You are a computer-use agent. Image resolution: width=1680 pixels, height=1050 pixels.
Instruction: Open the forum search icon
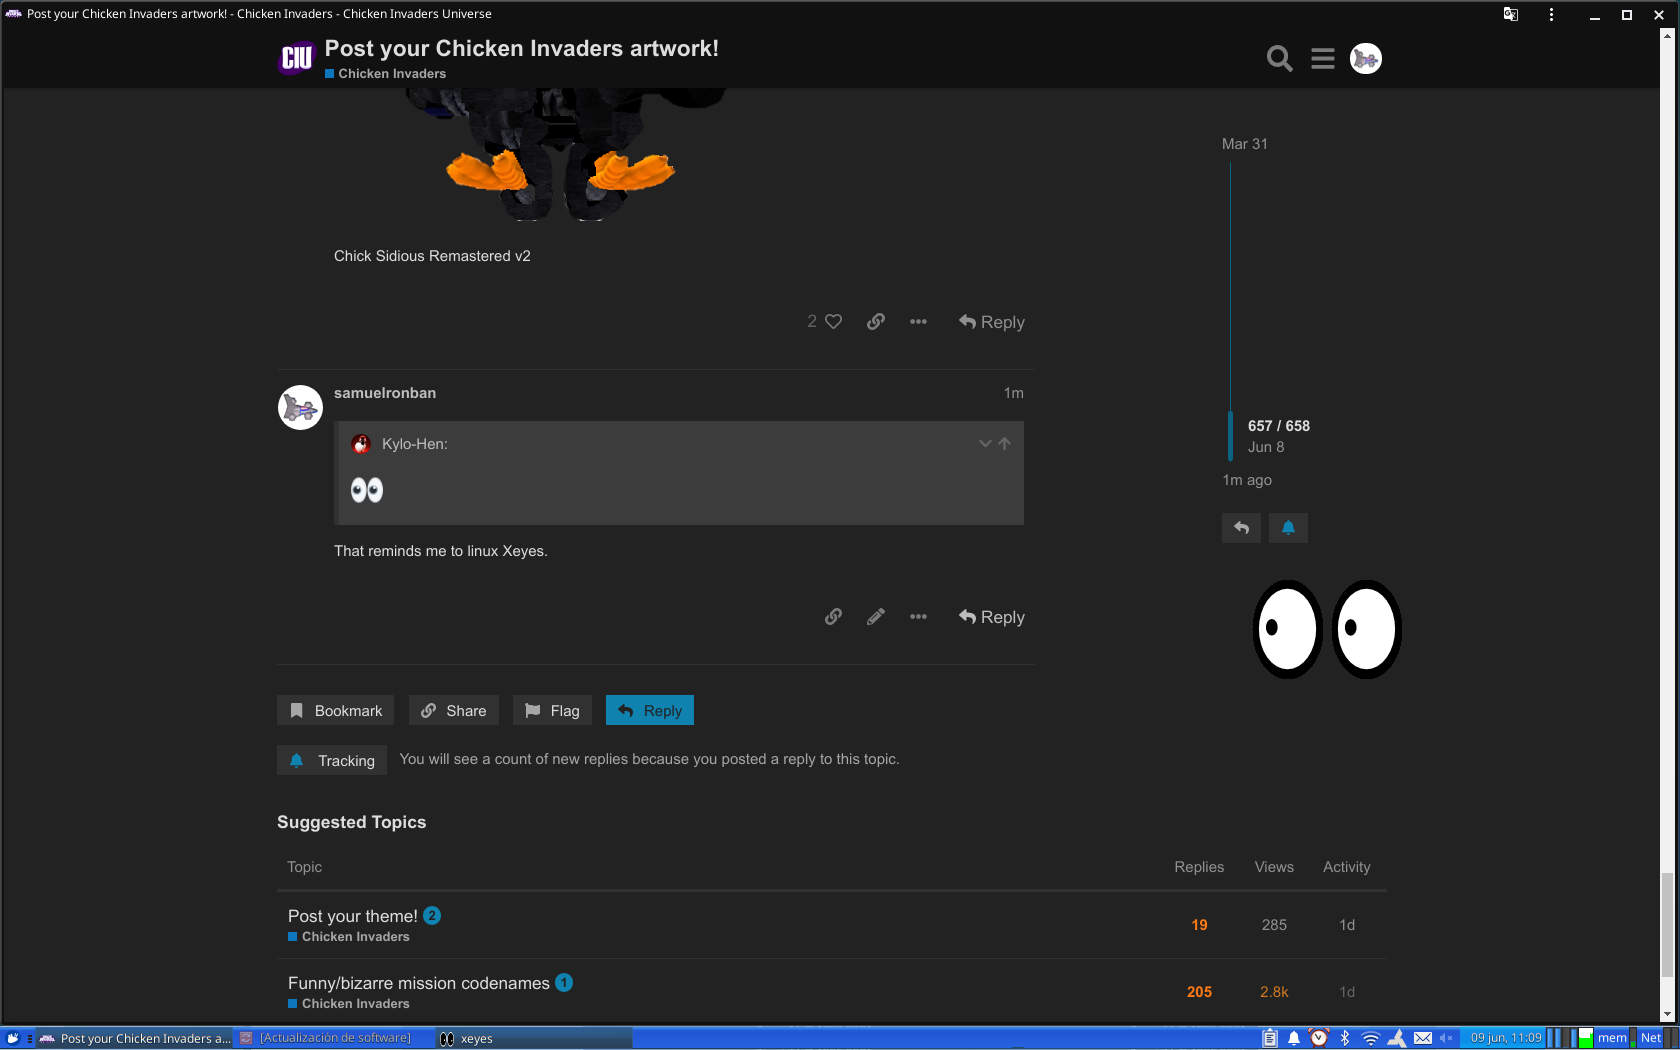tap(1279, 59)
